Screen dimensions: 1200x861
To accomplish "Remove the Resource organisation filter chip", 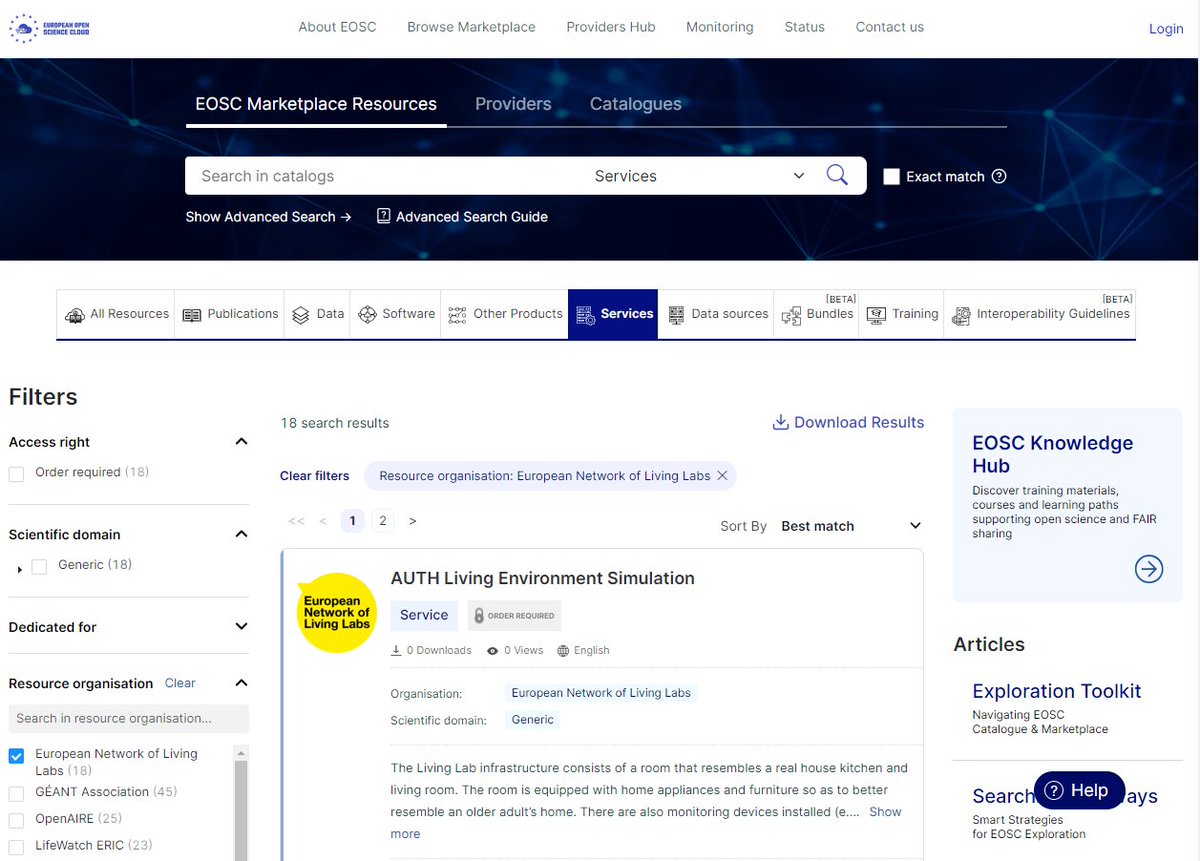I will [x=722, y=476].
